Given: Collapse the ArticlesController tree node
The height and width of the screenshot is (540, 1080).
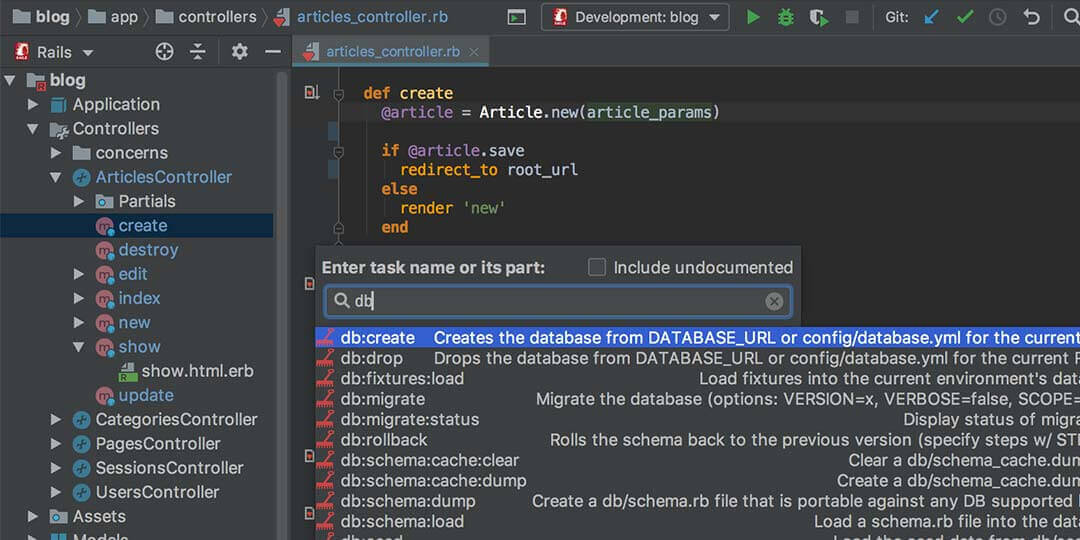Looking at the screenshot, I should 56,177.
